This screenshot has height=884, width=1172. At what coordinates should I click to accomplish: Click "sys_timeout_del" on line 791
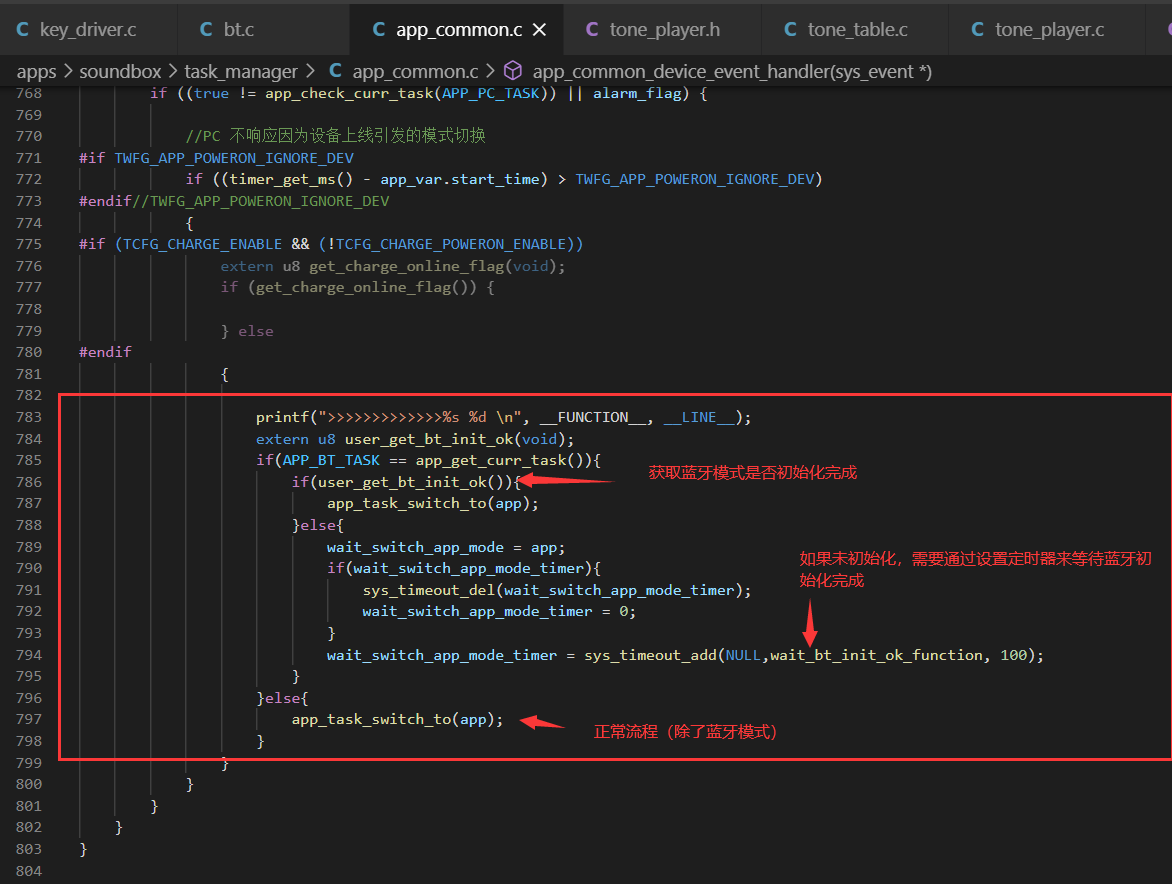pyautogui.click(x=429, y=590)
